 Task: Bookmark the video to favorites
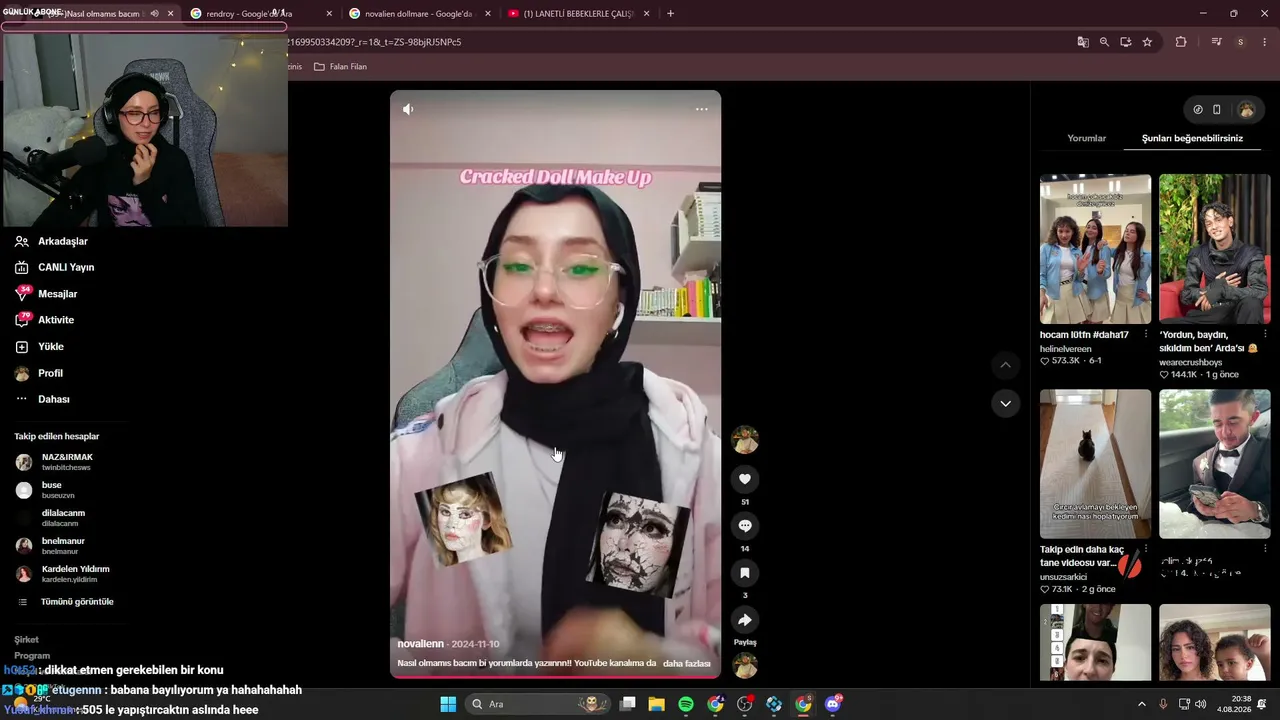point(744,573)
